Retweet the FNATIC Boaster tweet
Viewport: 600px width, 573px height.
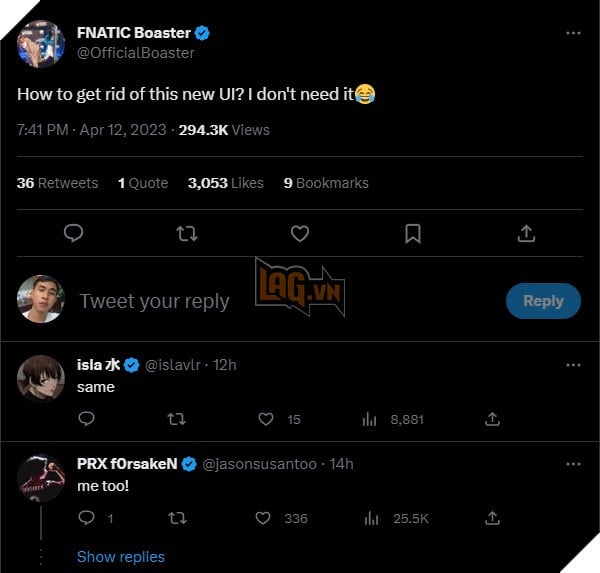point(186,234)
